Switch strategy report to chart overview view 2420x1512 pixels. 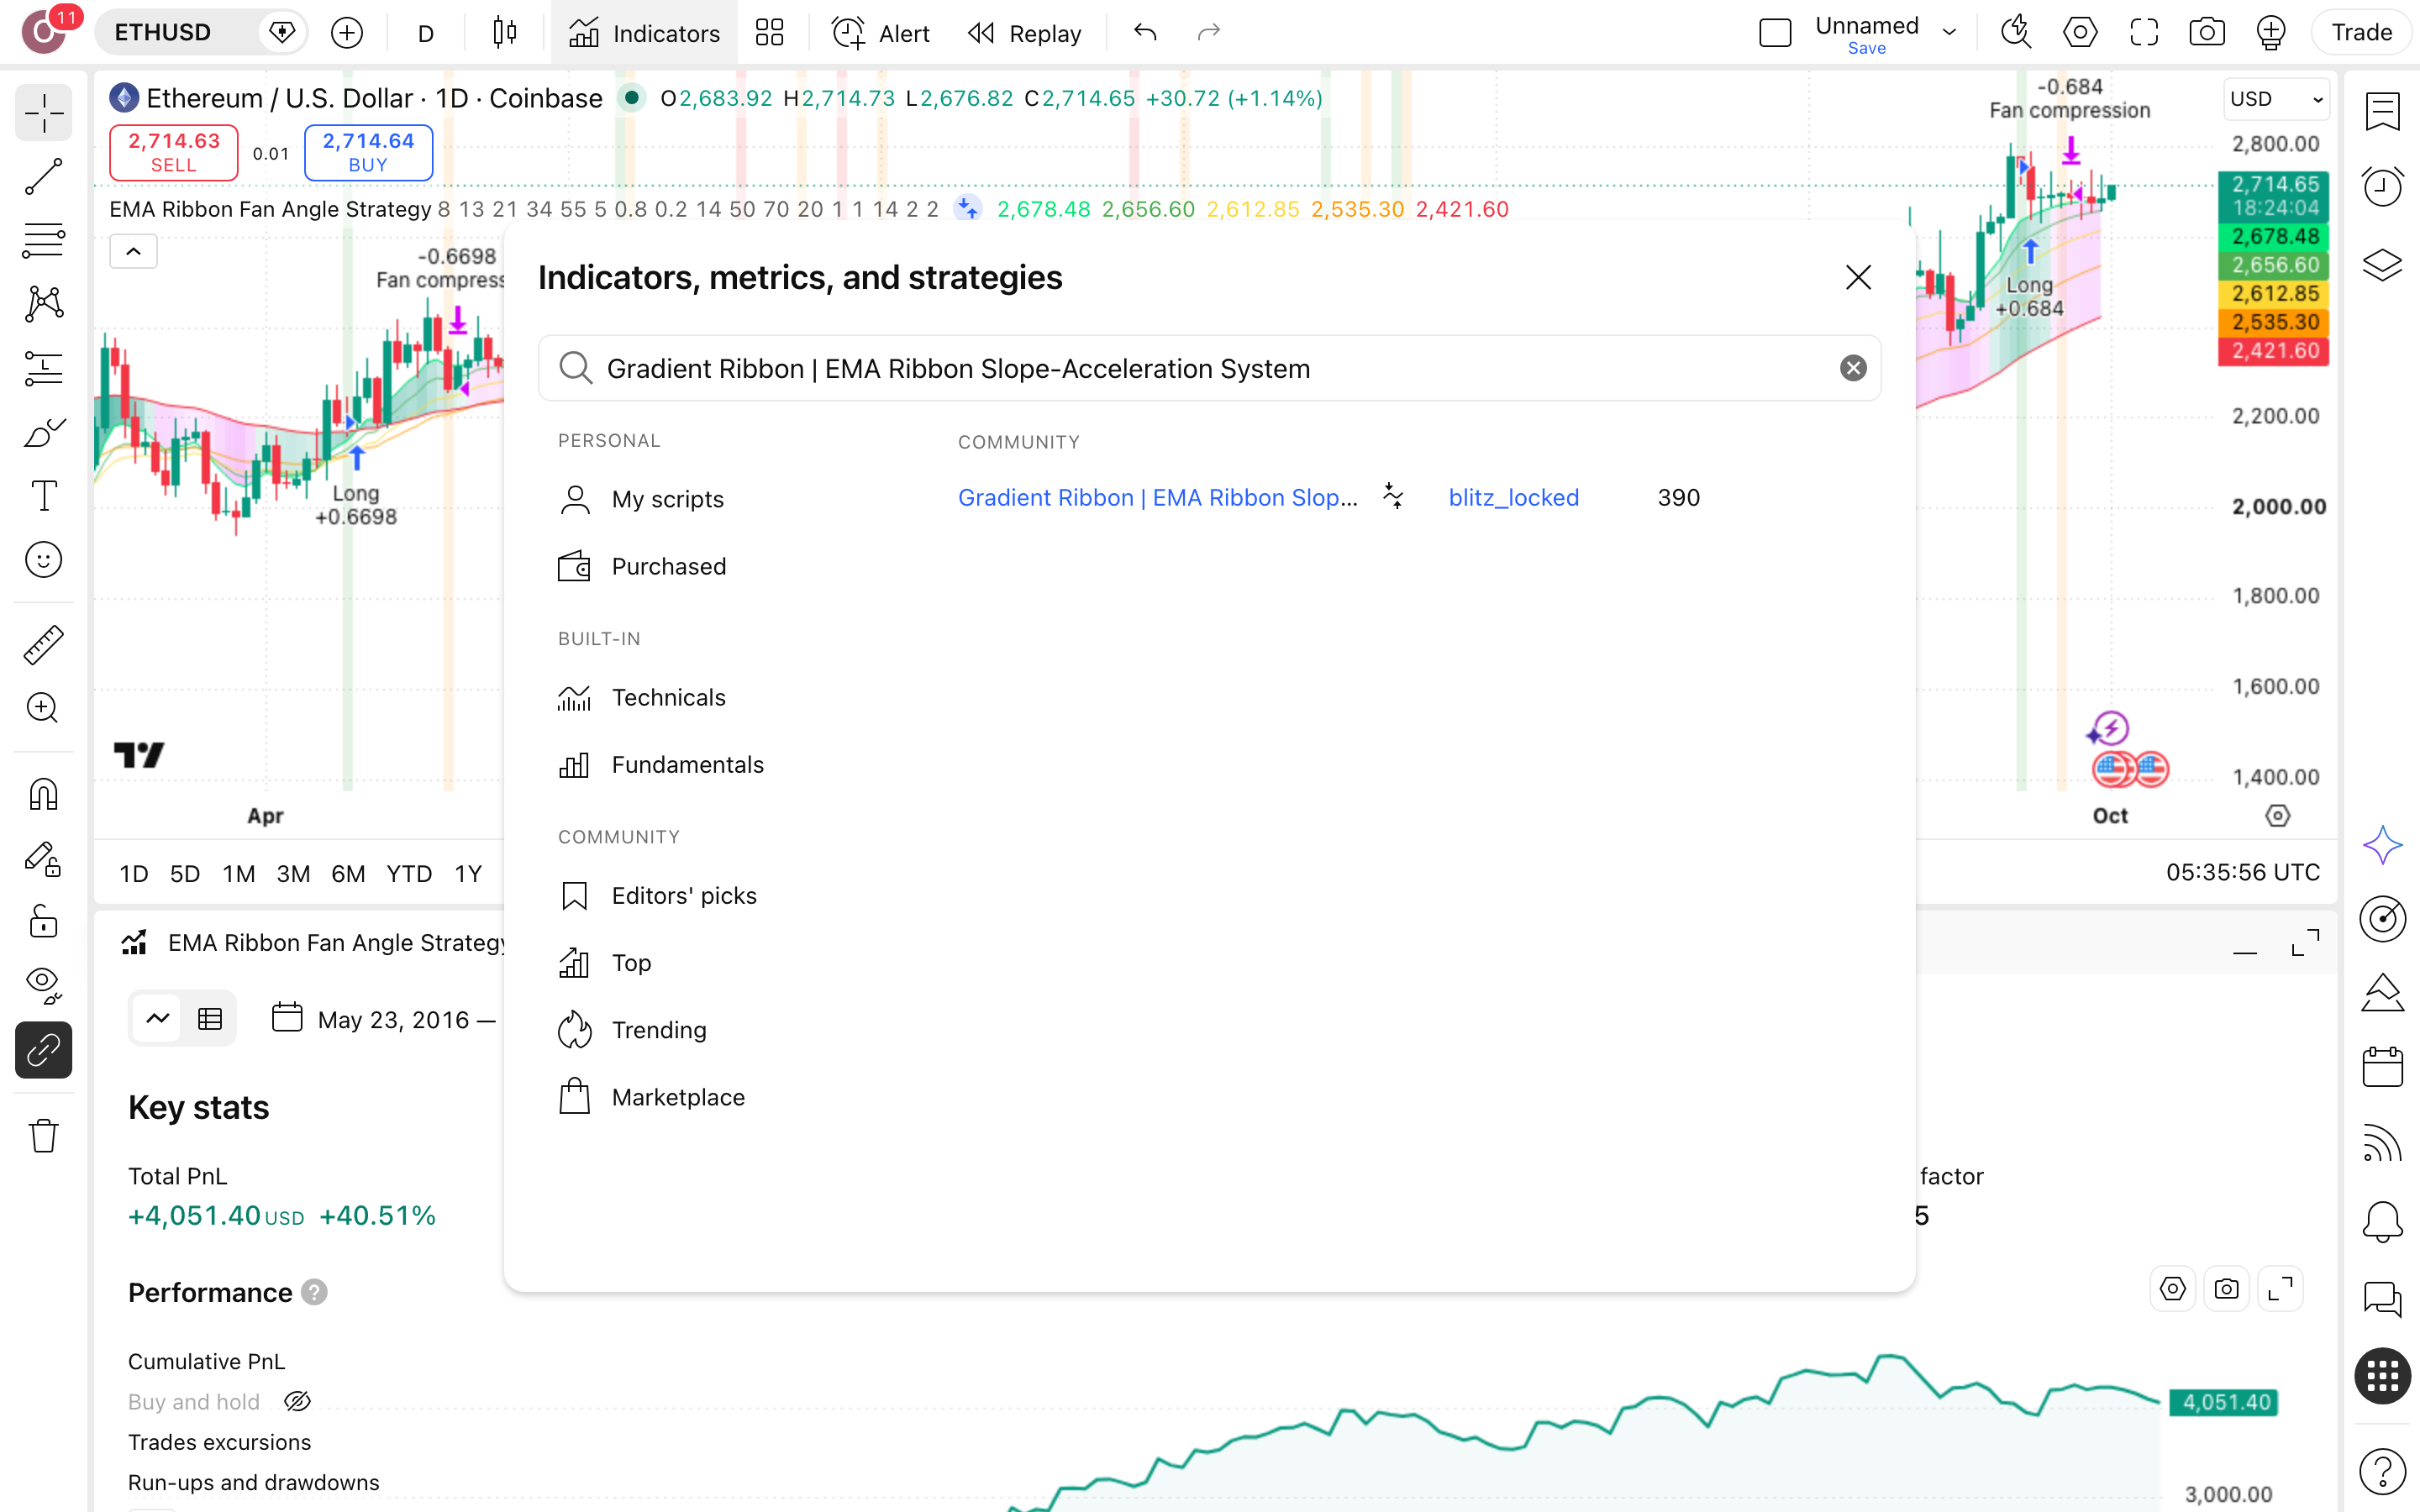tap(158, 1019)
